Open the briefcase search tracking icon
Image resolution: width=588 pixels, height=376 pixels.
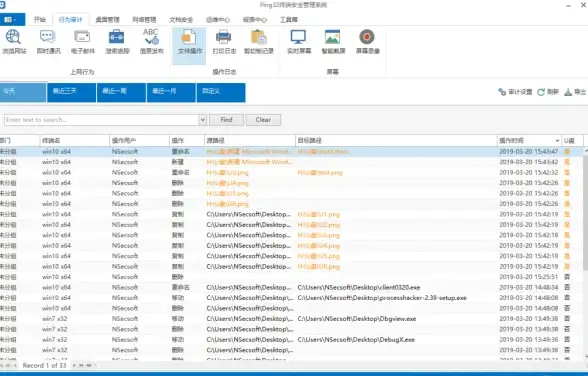click(x=117, y=42)
